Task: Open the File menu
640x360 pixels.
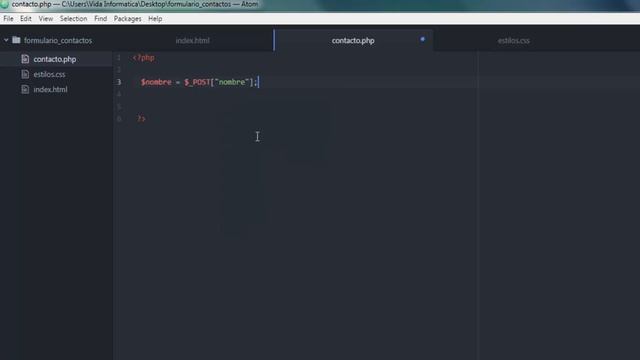Action: click(8, 19)
